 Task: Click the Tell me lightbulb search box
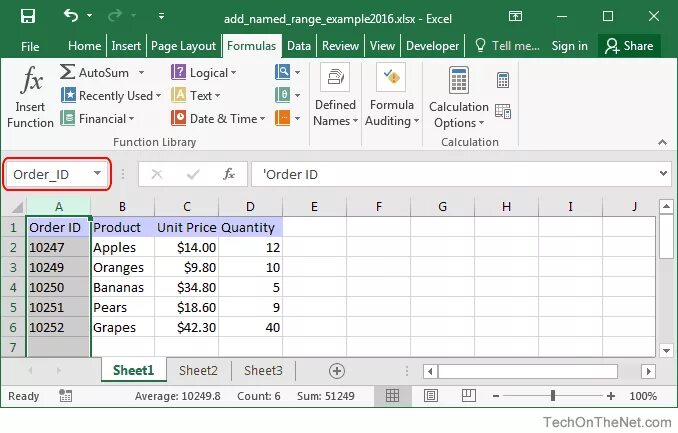click(x=507, y=46)
